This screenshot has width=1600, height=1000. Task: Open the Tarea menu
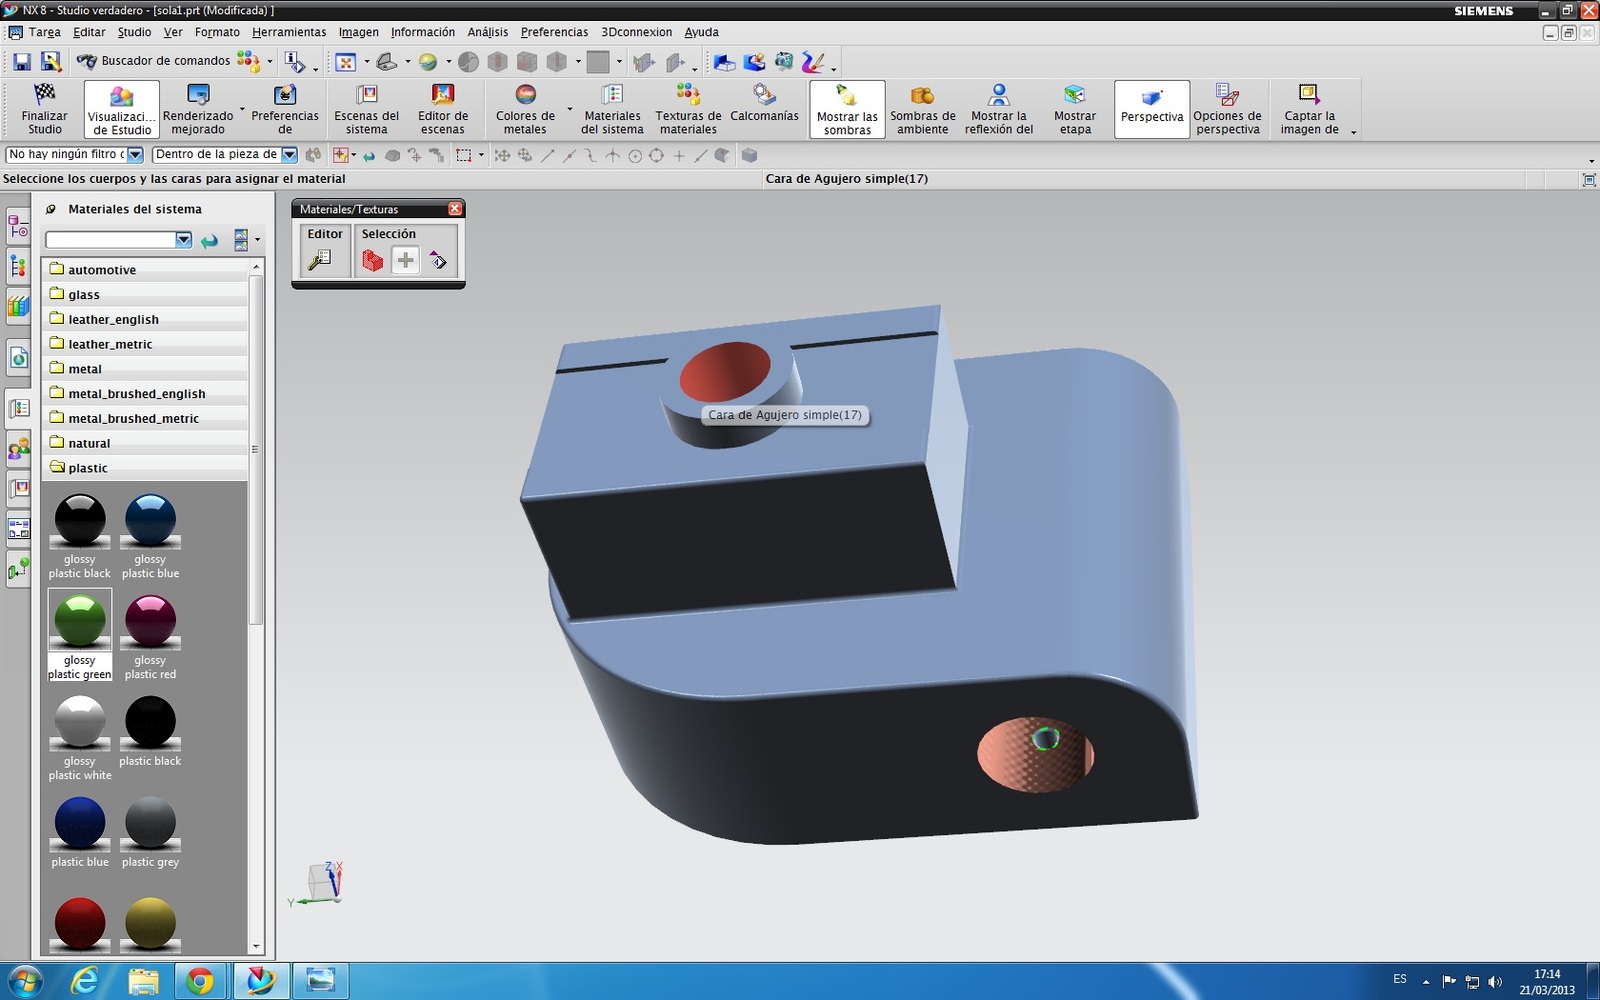click(x=44, y=32)
